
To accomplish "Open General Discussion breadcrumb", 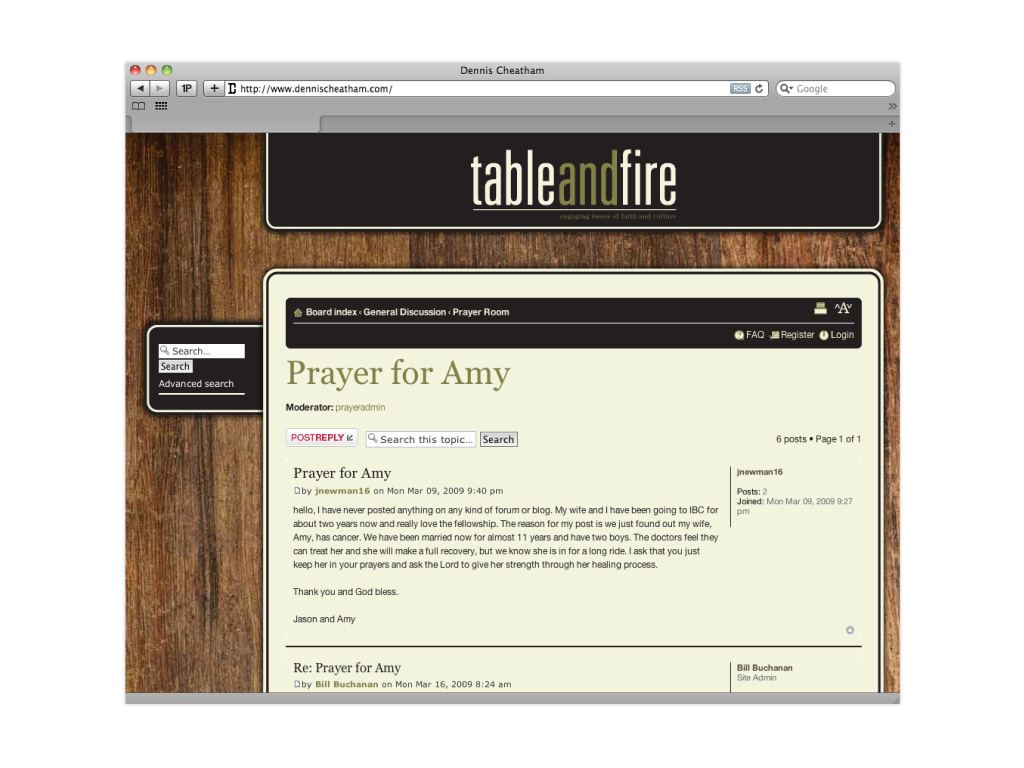I will click(x=404, y=312).
